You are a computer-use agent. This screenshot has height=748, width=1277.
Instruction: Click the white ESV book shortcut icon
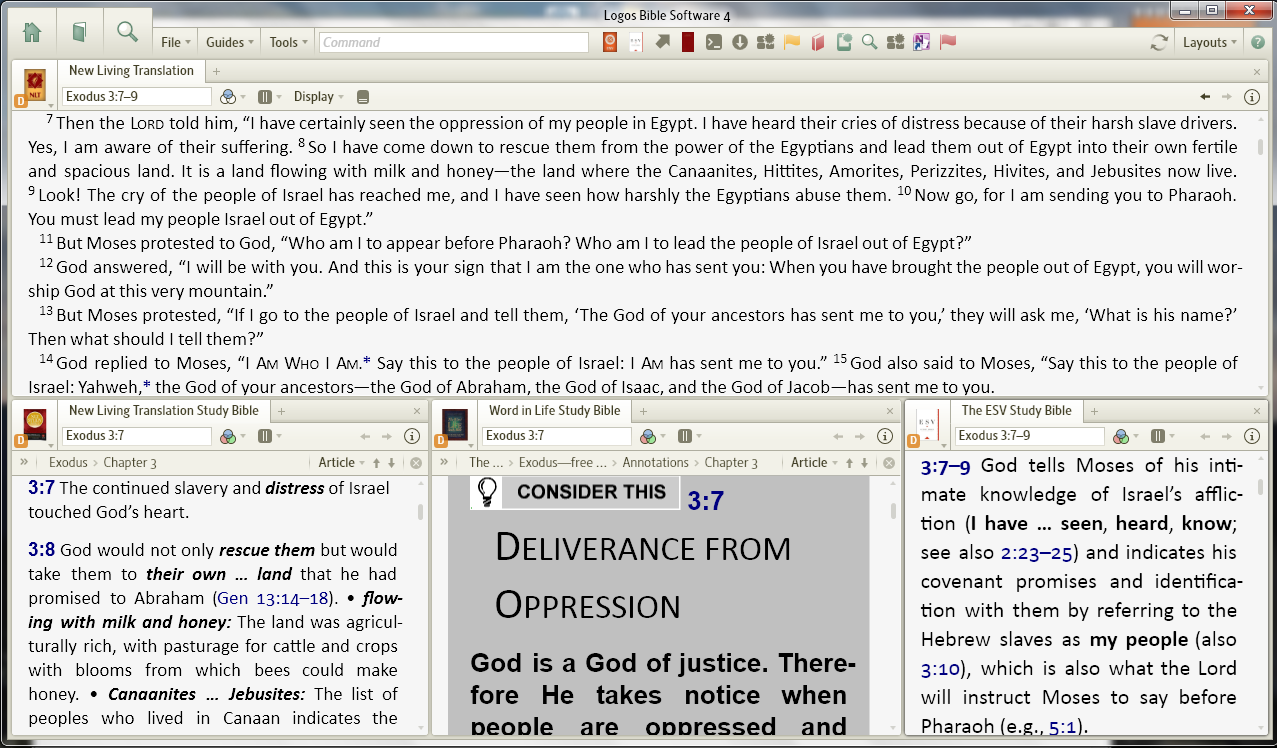point(635,42)
